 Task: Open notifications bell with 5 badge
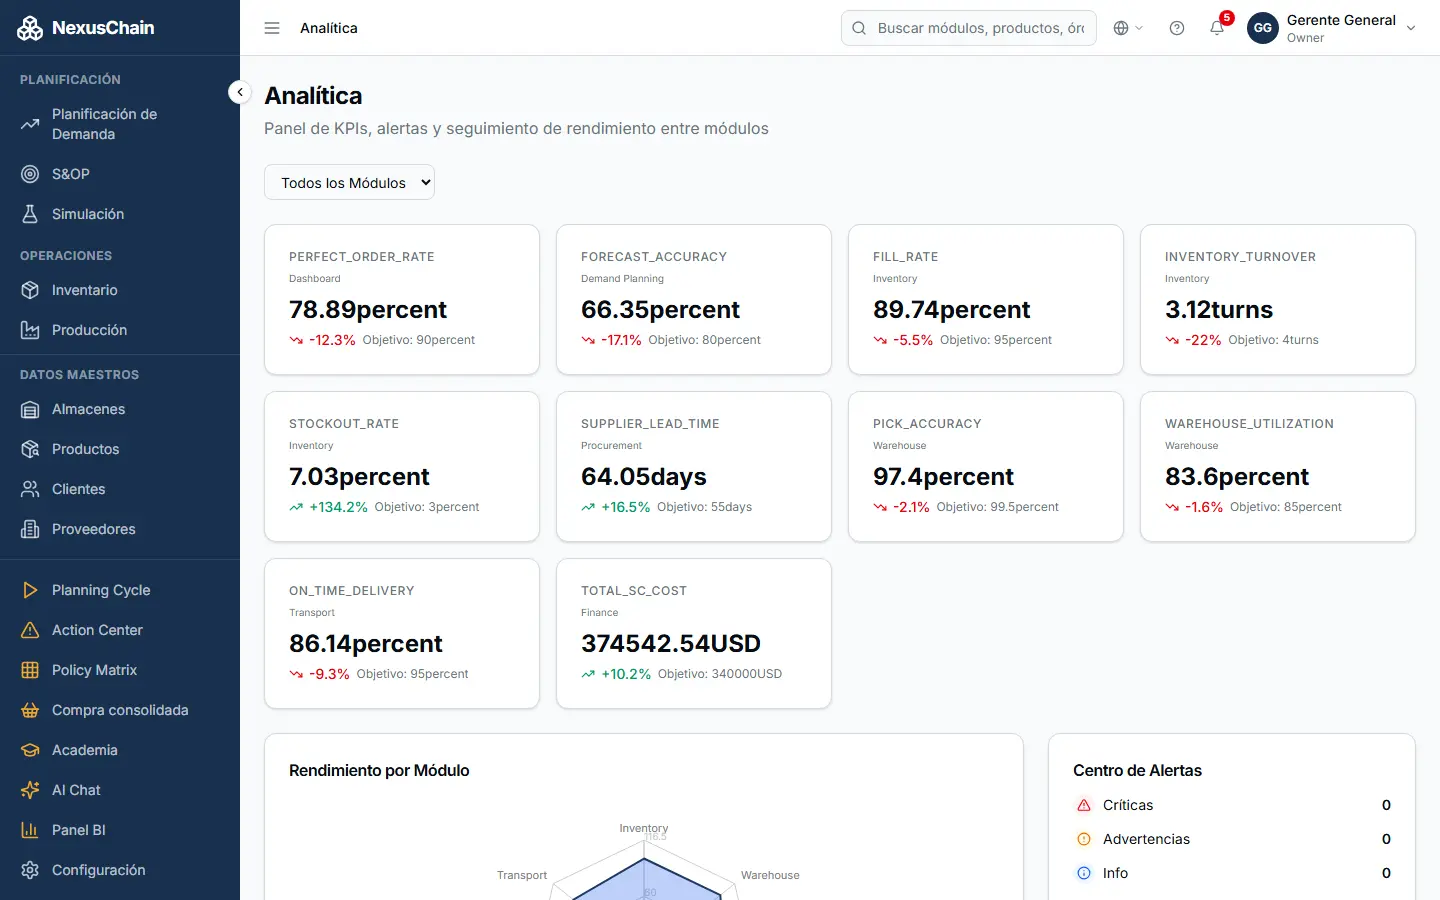(1217, 28)
